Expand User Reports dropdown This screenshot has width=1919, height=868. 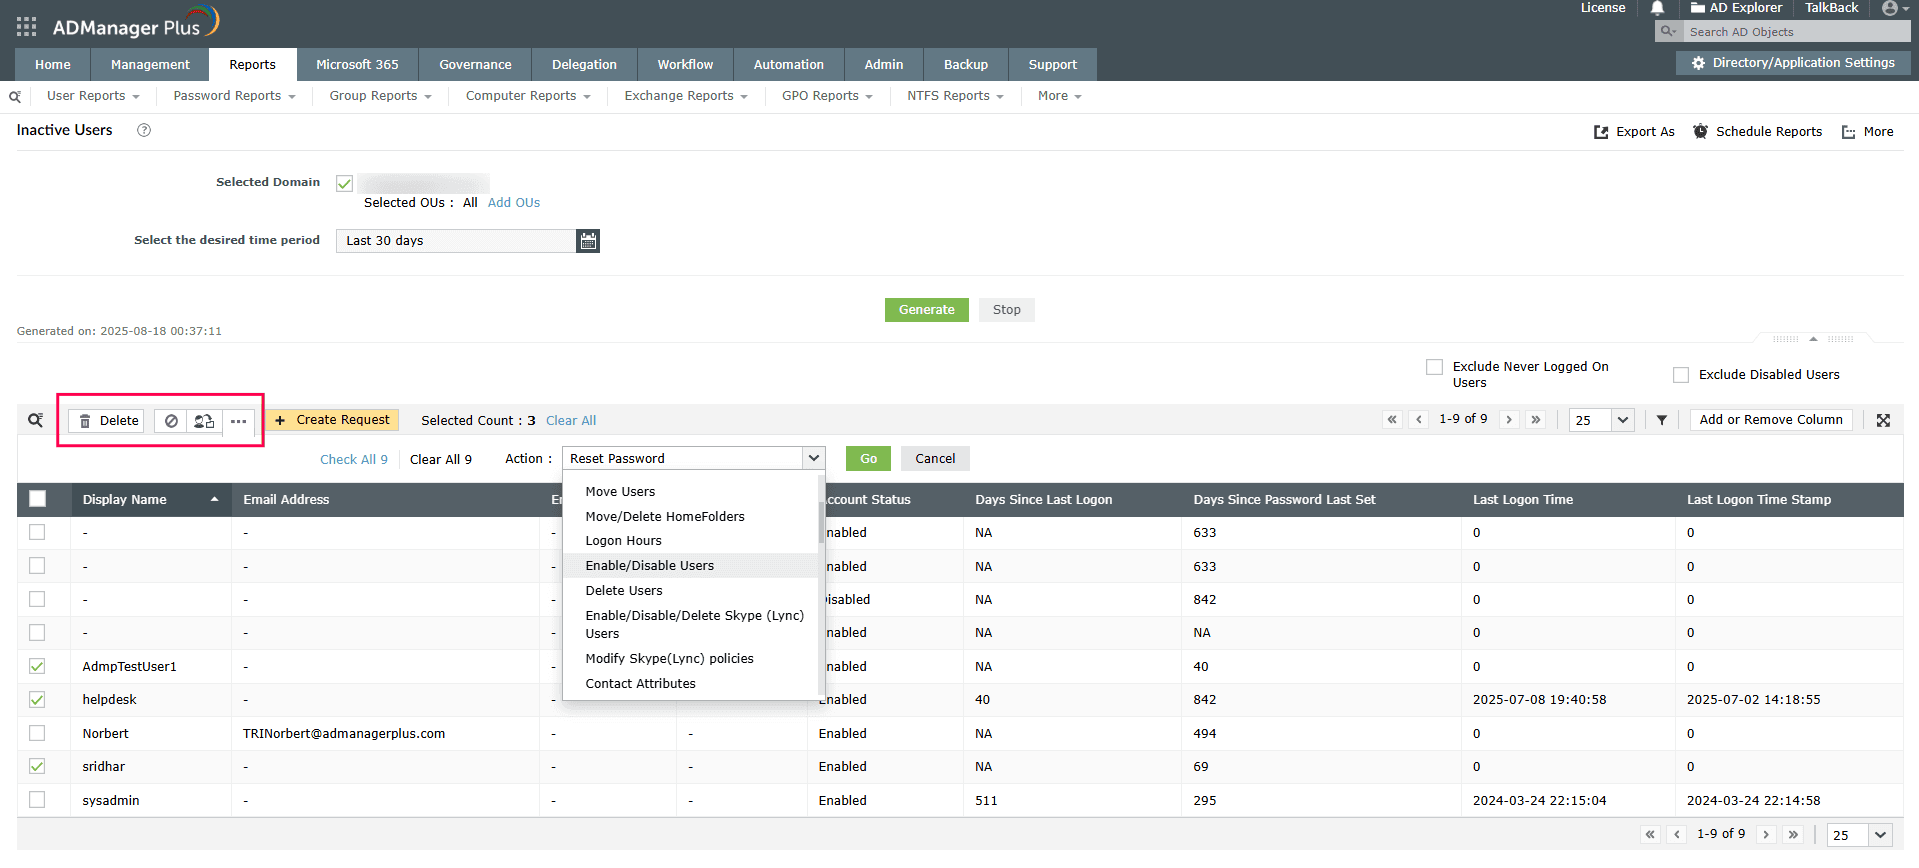pyautogui.click(x=93, y=96)
